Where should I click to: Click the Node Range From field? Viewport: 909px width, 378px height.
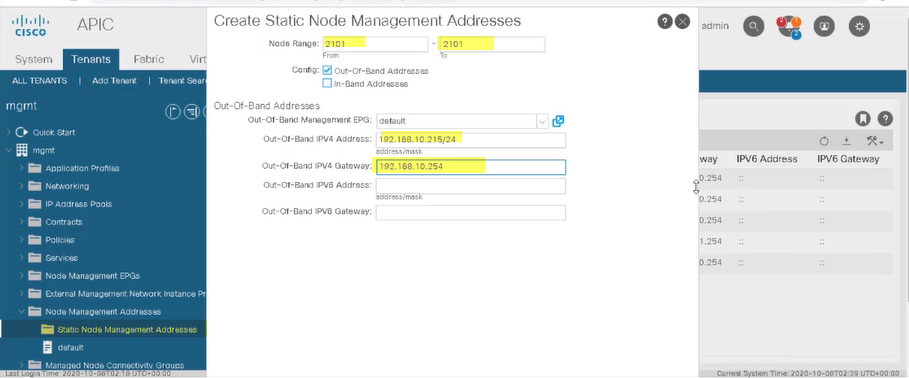point(376,44)
